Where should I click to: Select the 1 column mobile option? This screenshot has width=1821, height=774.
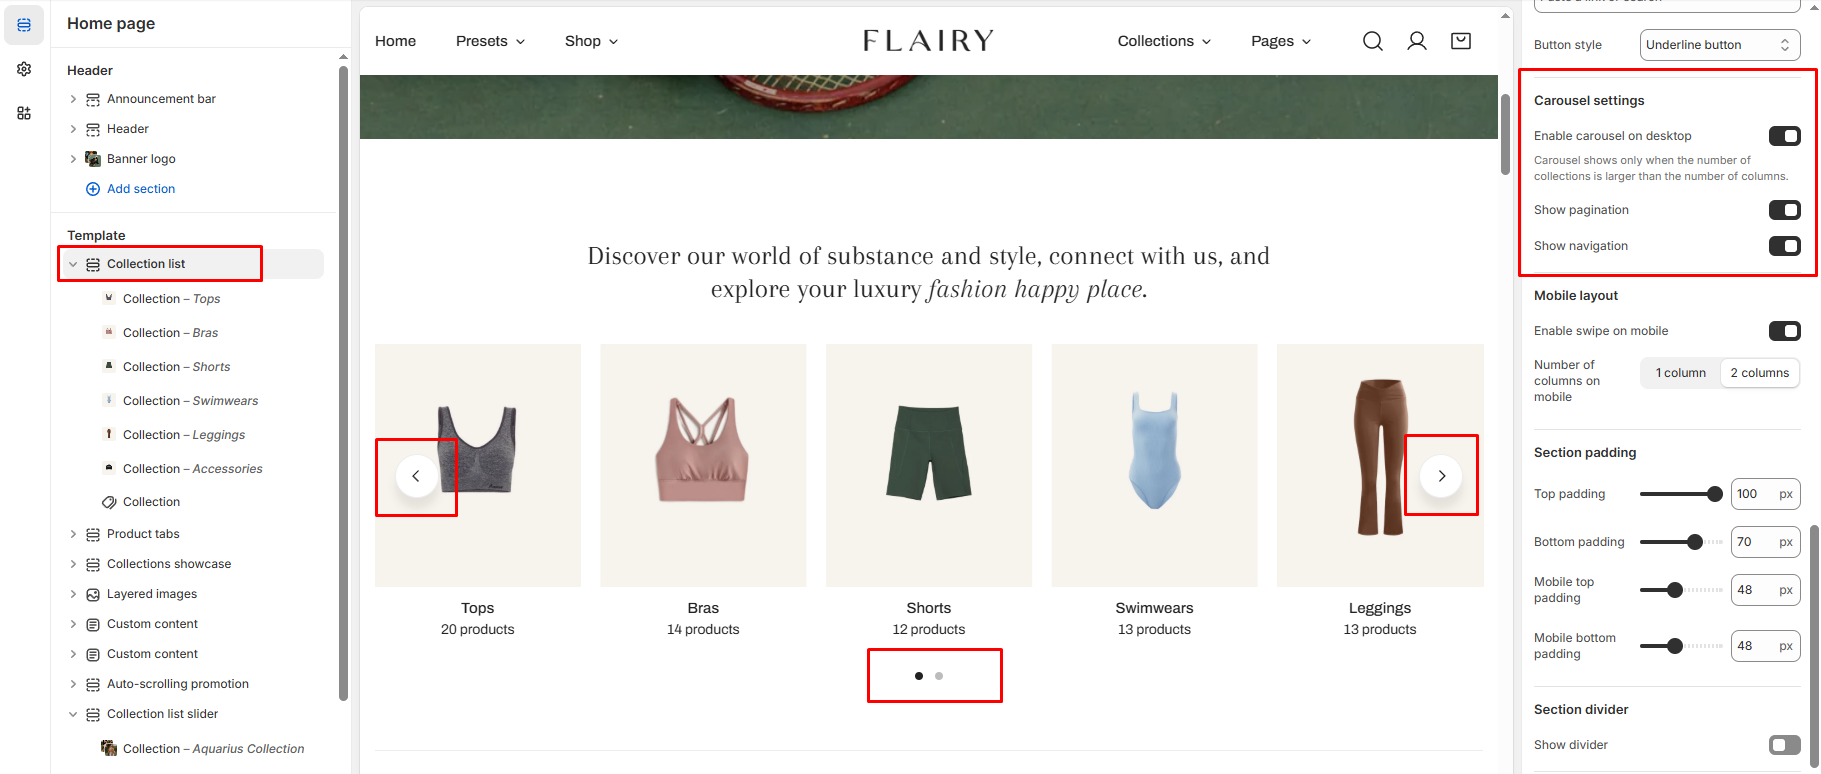1680,373
